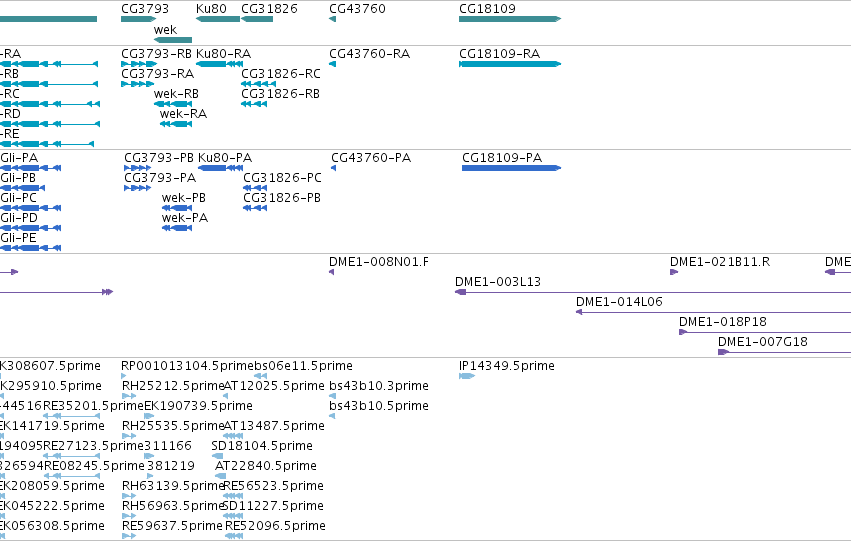Select the RH56963.5prime EST label

(x=173, y=507)
